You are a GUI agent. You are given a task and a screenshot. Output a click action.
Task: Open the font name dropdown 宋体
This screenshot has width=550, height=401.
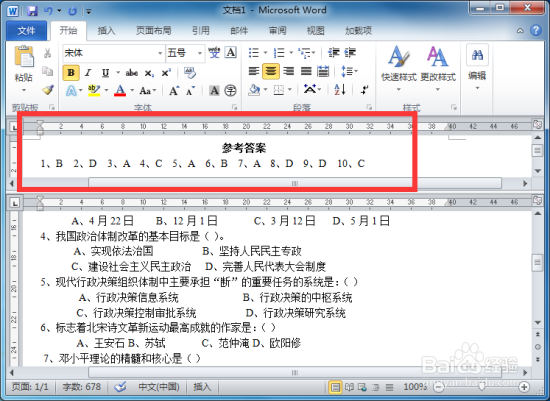160,53
